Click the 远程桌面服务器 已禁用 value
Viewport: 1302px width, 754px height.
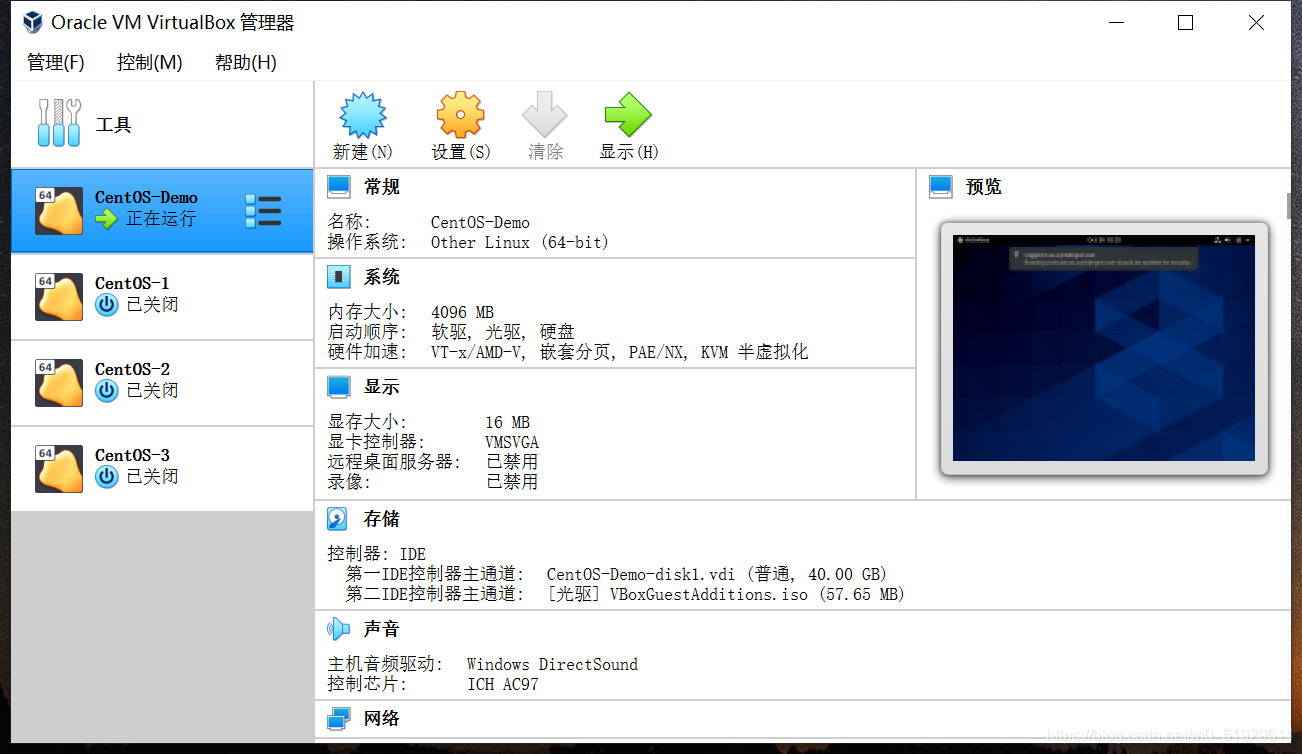click(x=512, y=462)
